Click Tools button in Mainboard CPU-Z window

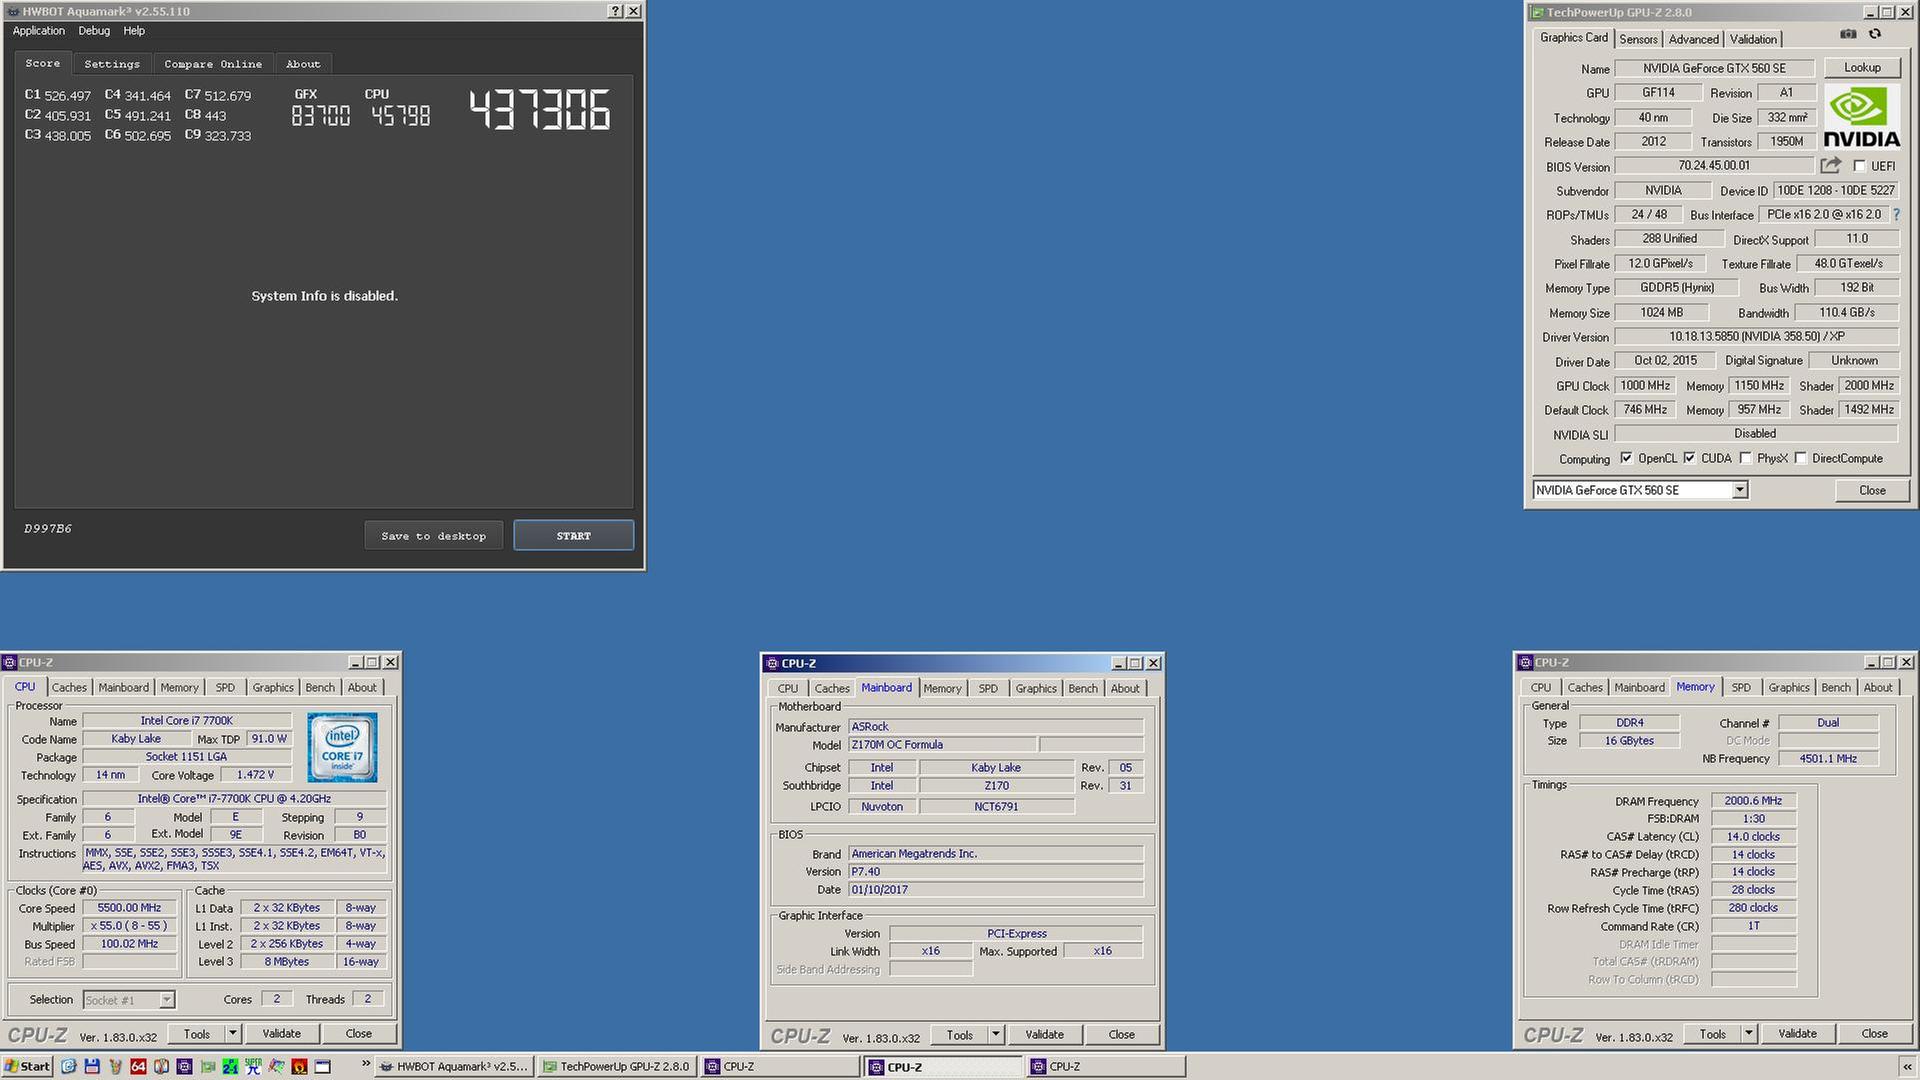960,1035
